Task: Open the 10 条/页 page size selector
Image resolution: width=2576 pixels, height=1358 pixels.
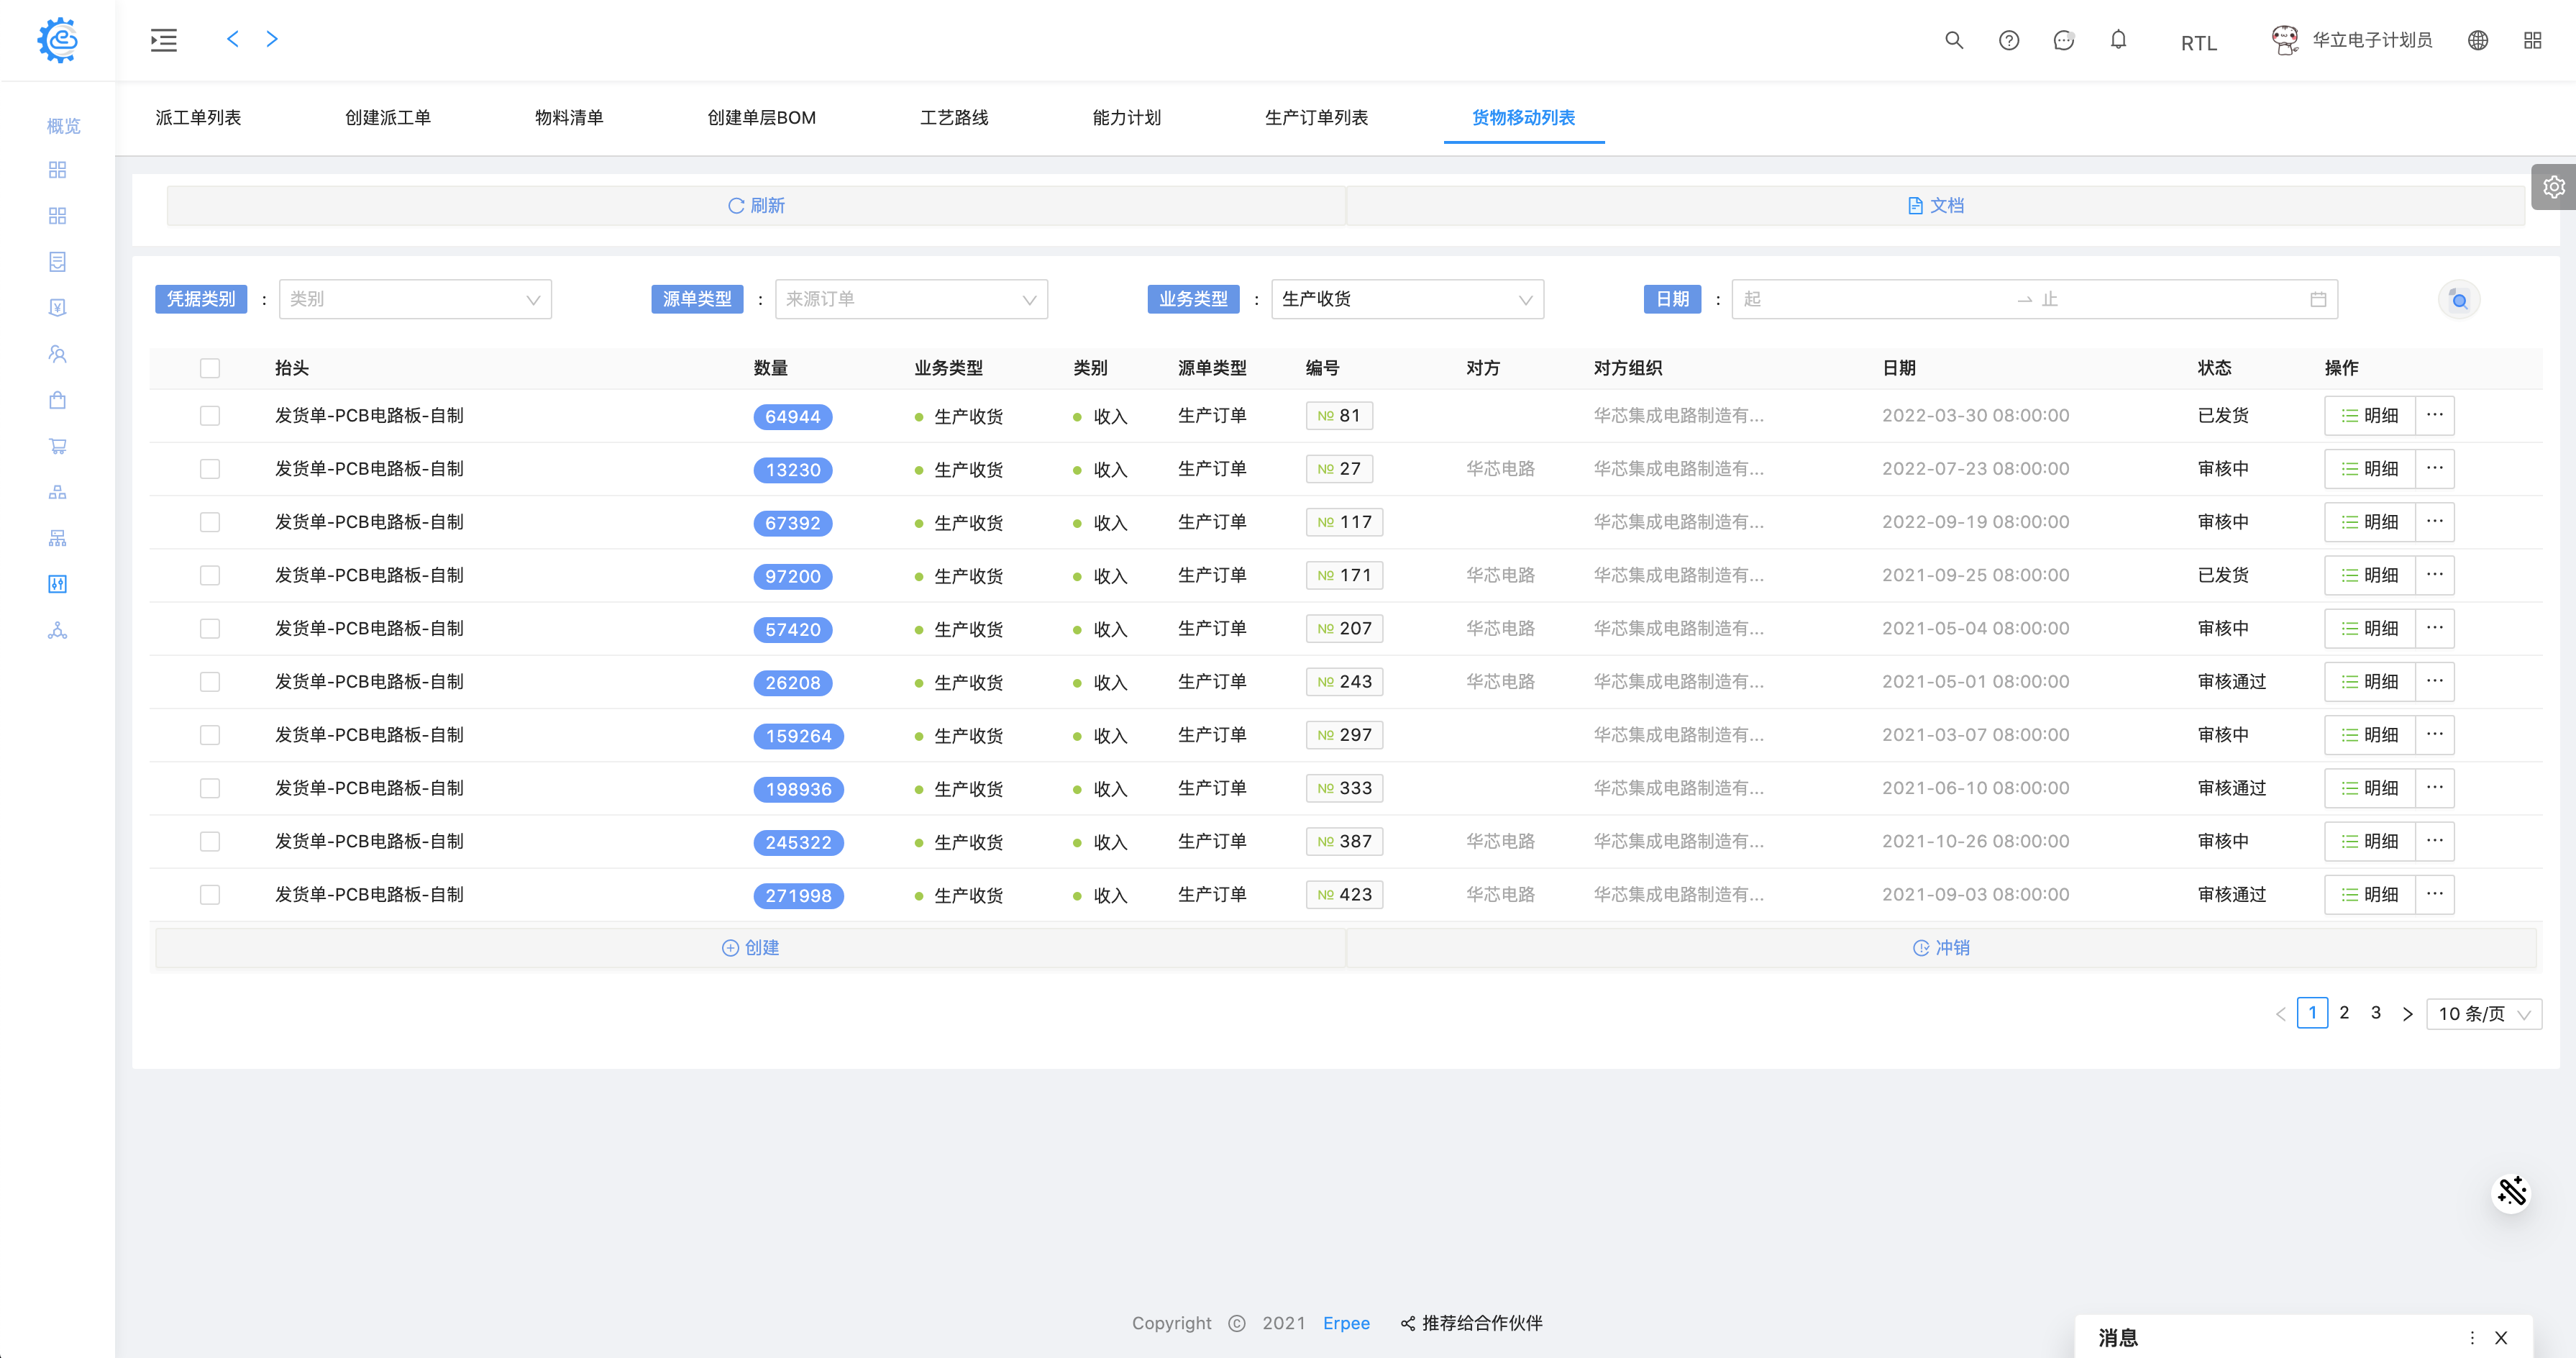Action: [x=2483, y=1013]
